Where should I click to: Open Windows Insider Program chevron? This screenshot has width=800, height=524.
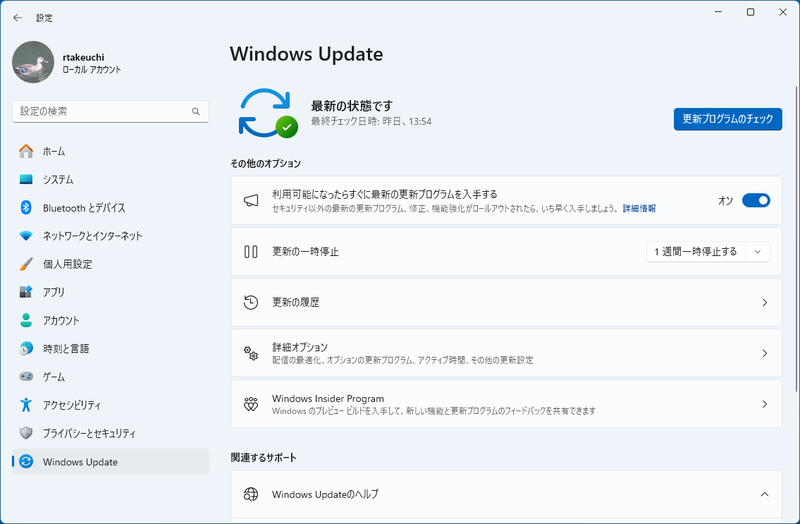(764, 404)
